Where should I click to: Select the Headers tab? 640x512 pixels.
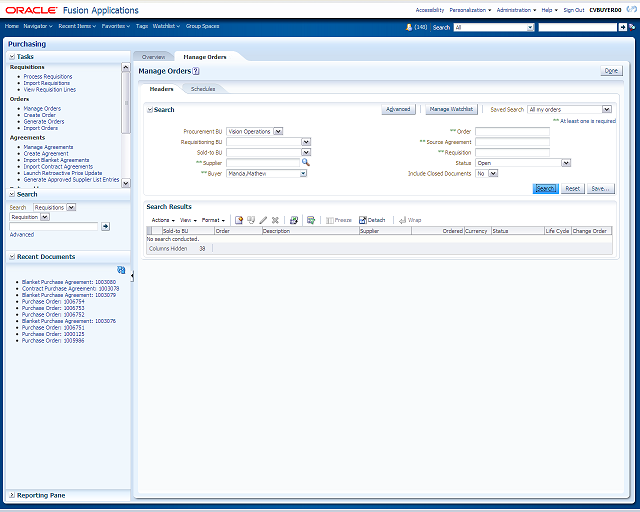point(161,89)
